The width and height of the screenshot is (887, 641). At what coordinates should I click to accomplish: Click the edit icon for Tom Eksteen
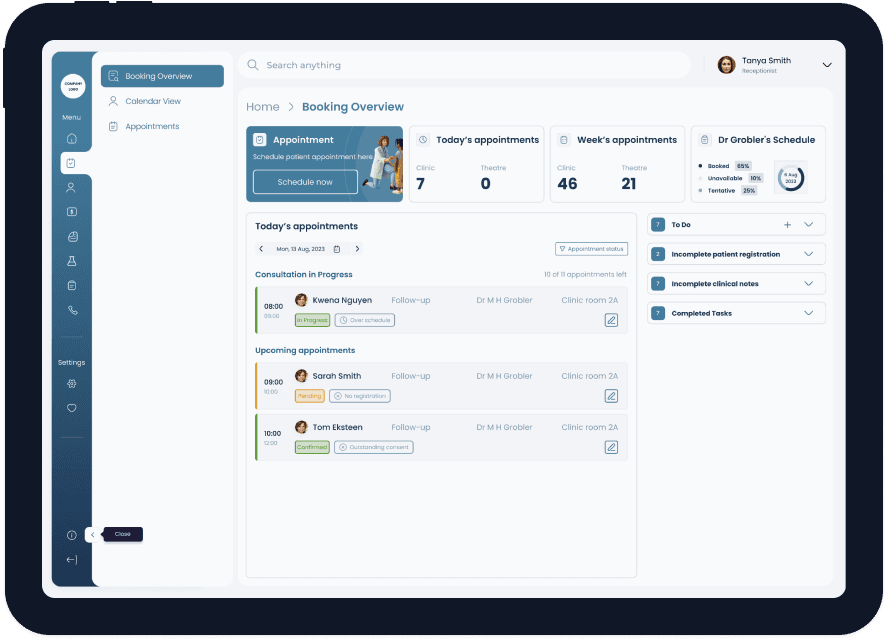coord(611,447)
